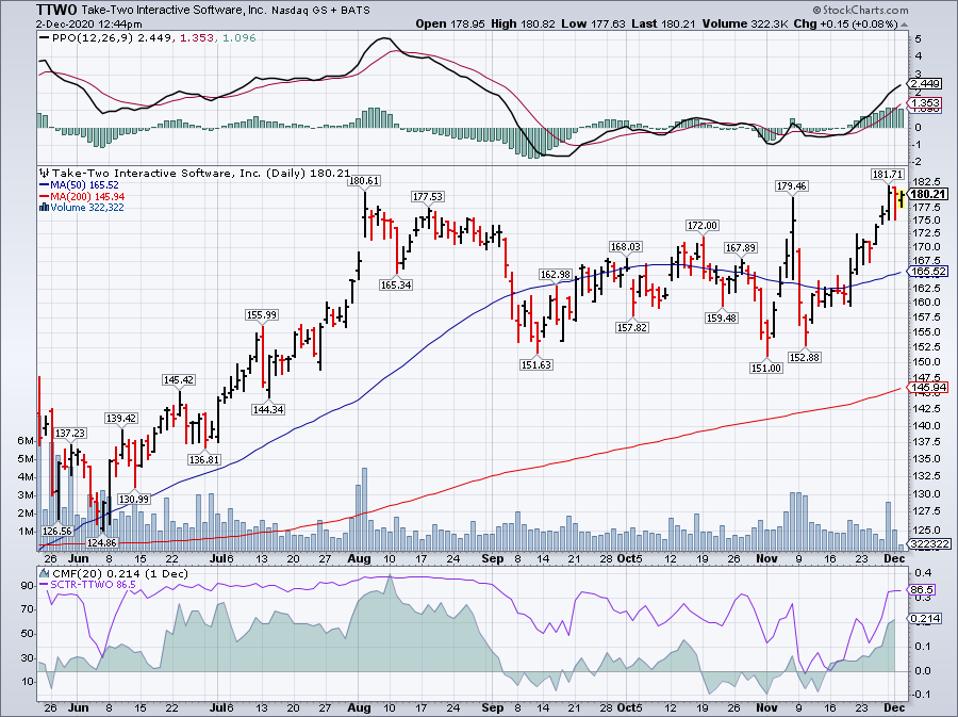Select the 124.86 low price label
Viewport: 958px width, 717px height.
[101, 542]
